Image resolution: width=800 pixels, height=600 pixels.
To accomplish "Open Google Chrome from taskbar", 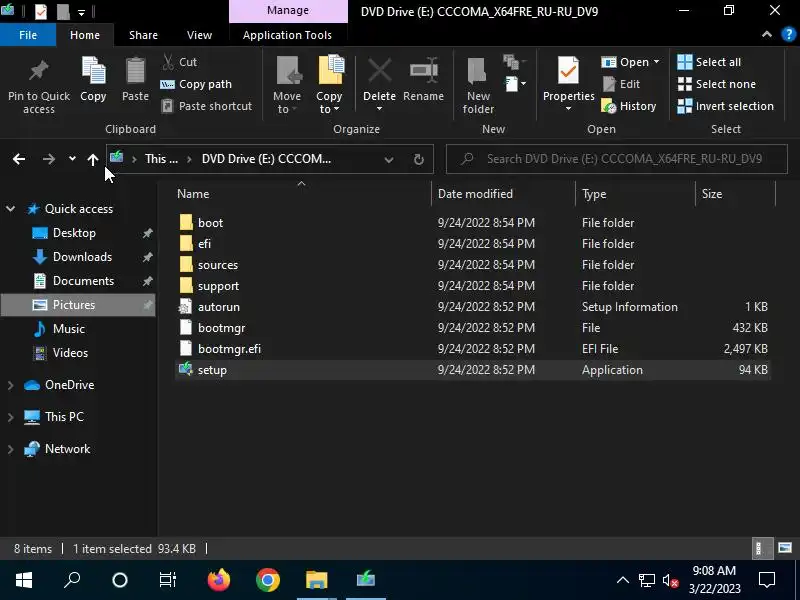I will click(x=268, y=580).
